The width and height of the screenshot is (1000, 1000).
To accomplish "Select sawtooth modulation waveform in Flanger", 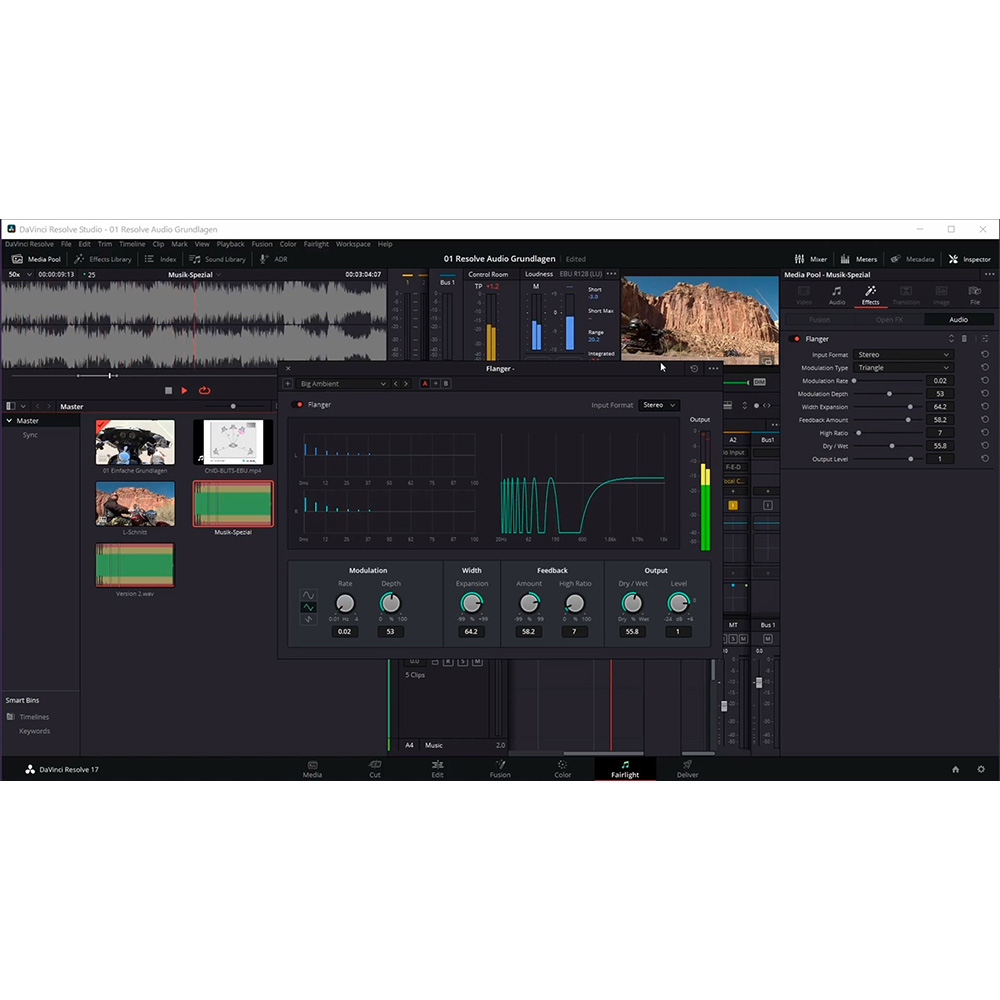I will 308,619.
